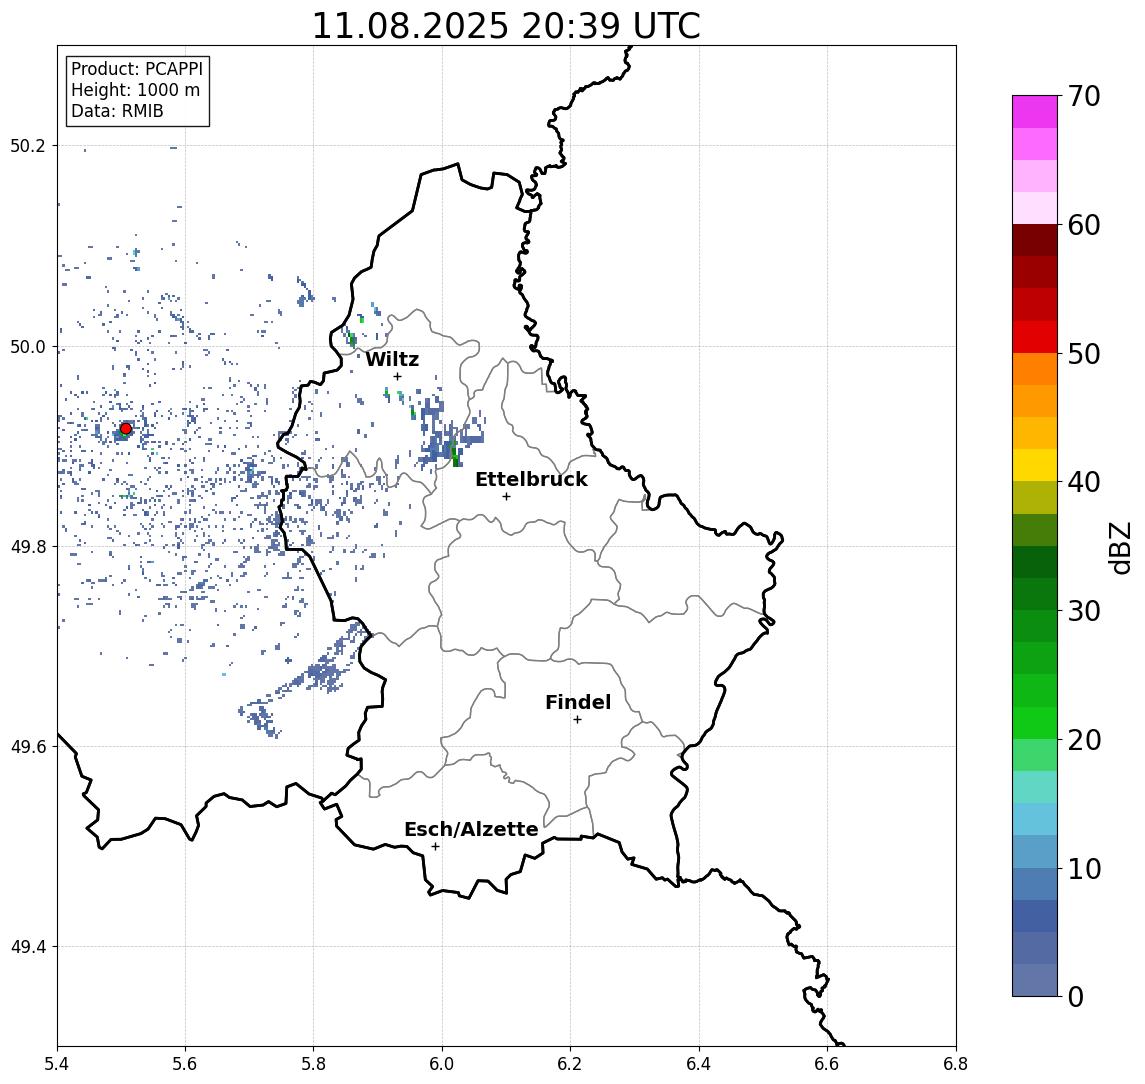1145x1084 pixels.
Task: Click latitude axis label 49.4
Action: [x=28, y=947]
